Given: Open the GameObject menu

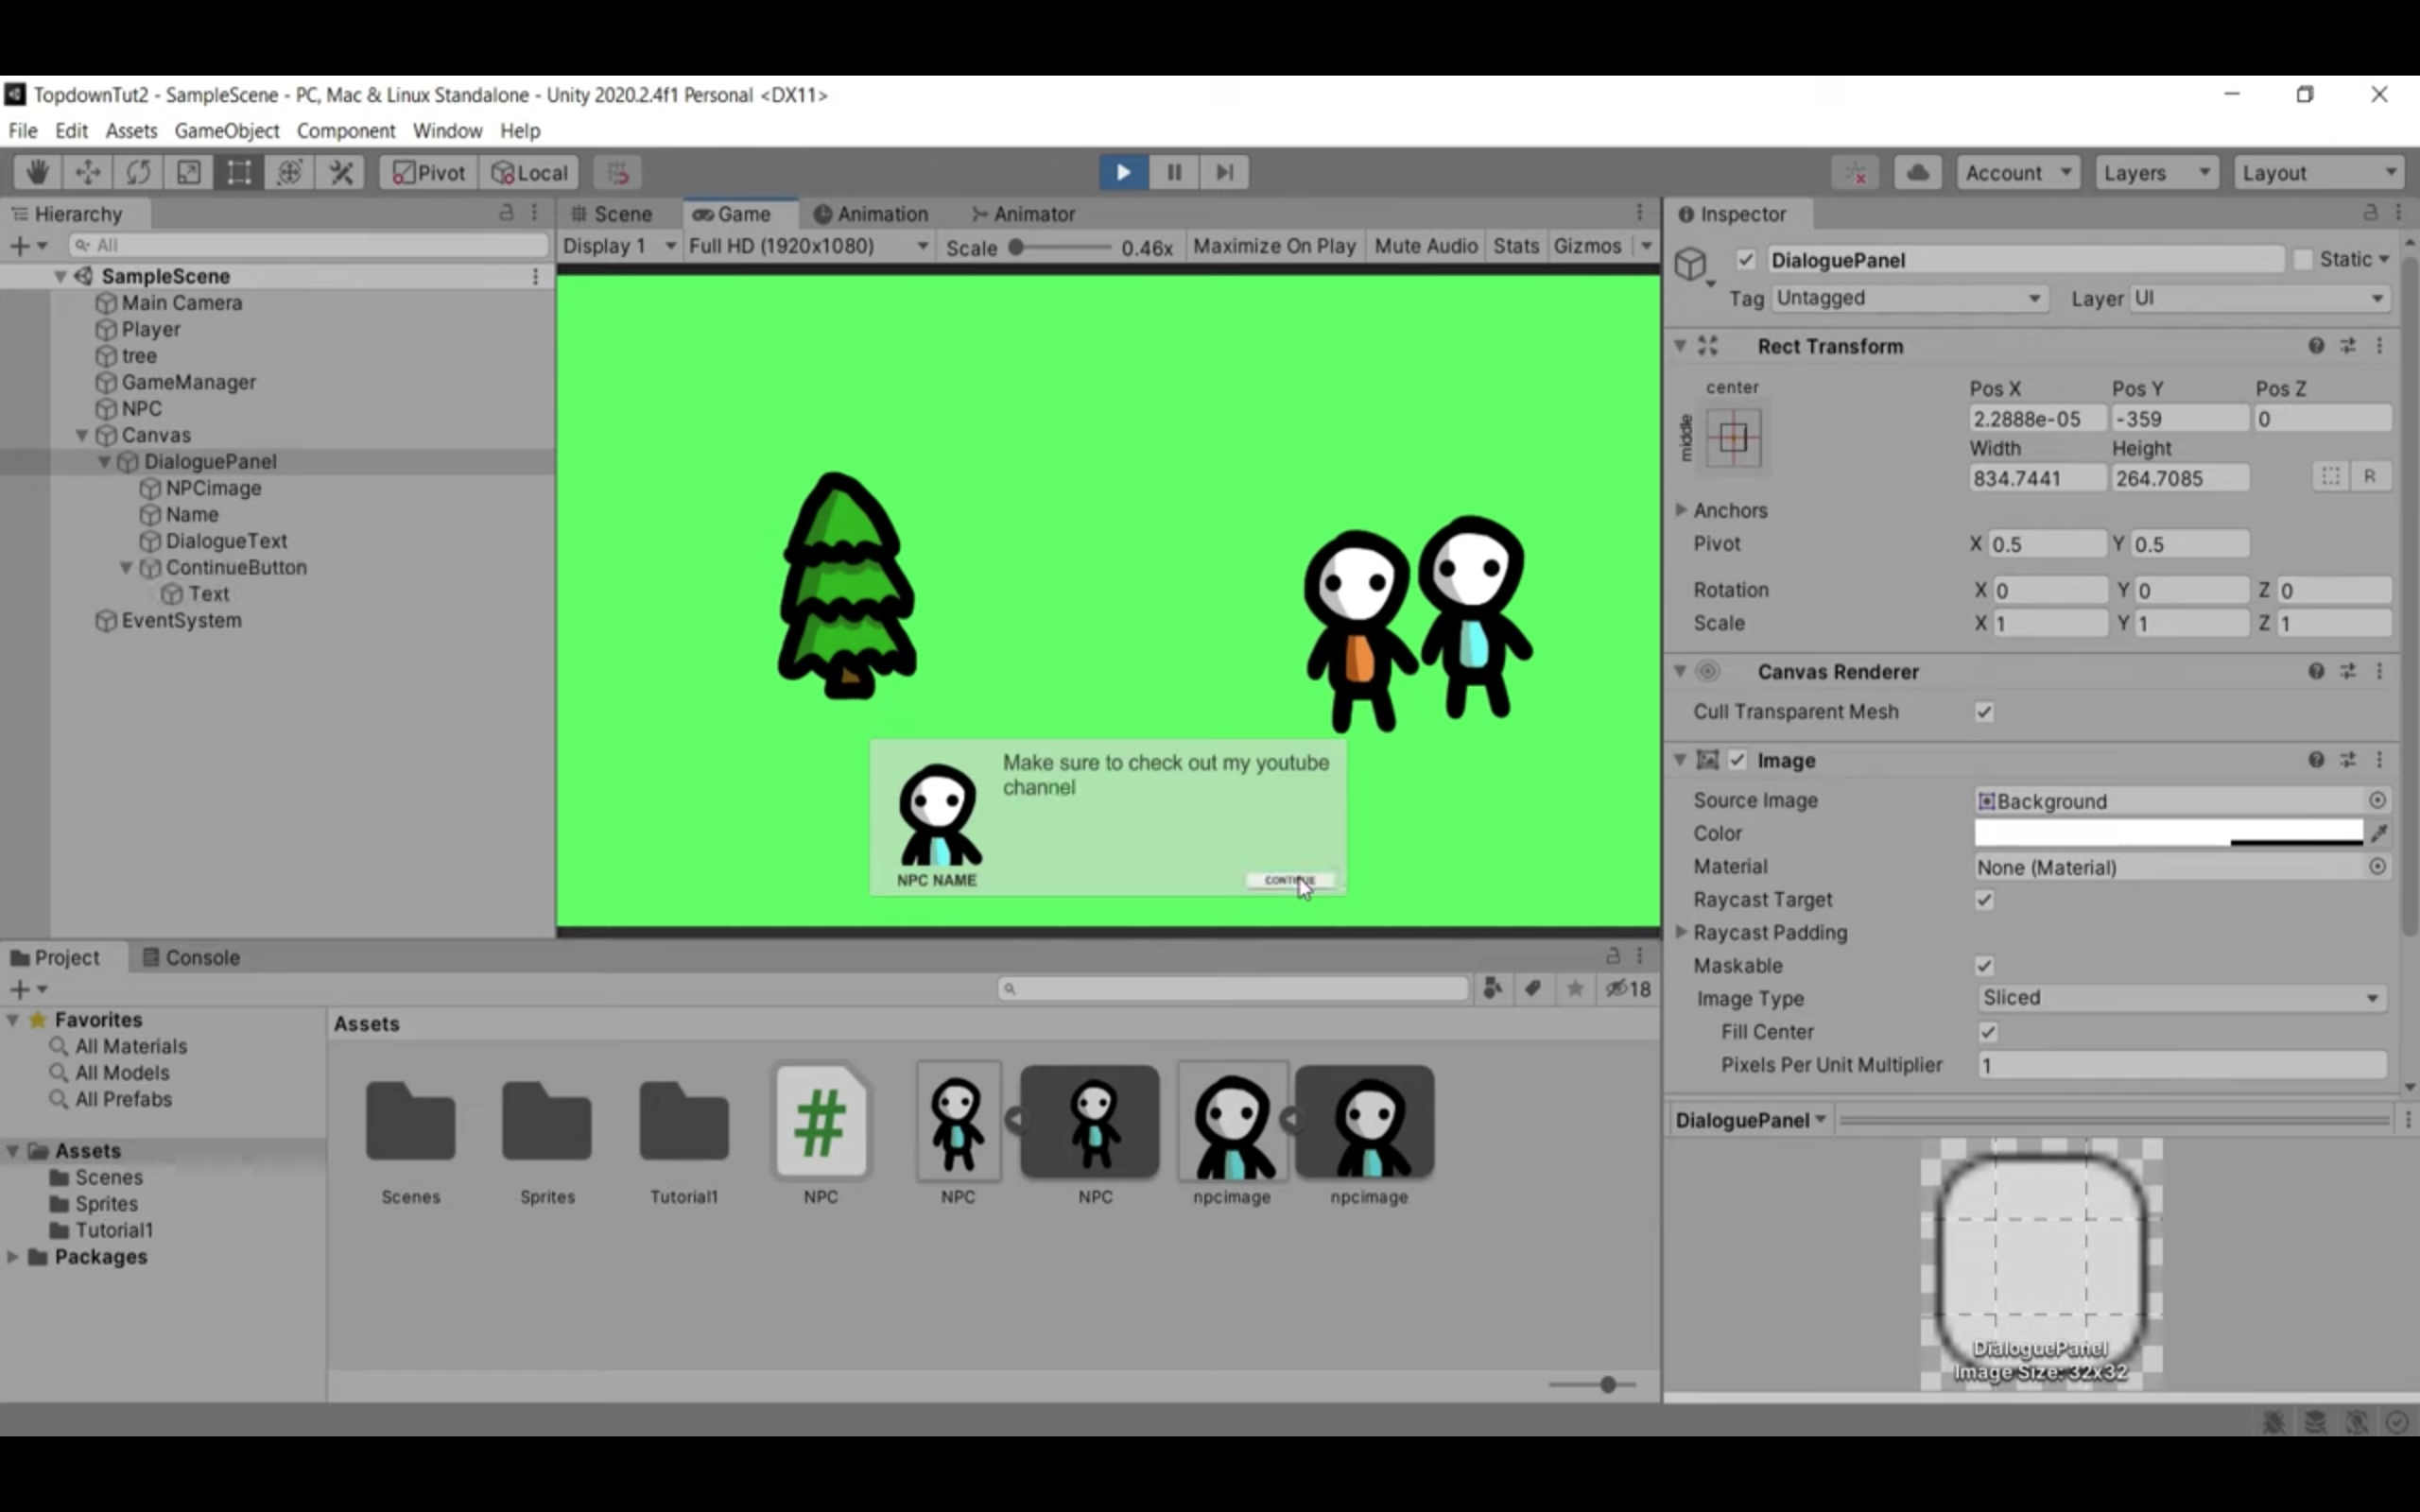Looking at the screenshot, I should (227, 130).
